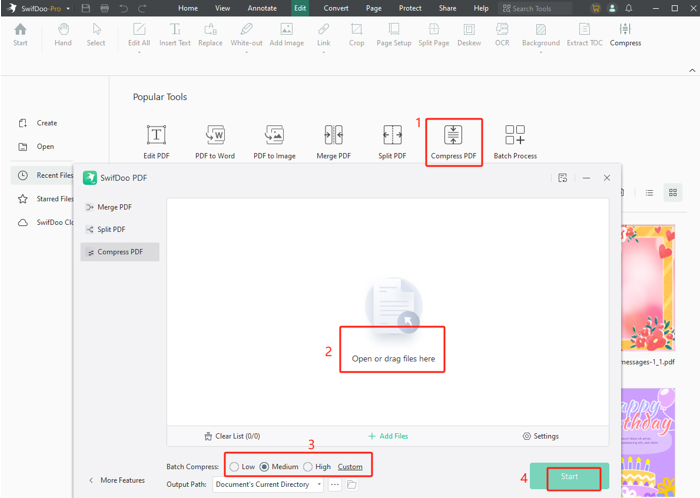Image resolution: width=700 pixels, height=498 pixels.
Task: Open the Share menu tab
Action: [447, 8]
